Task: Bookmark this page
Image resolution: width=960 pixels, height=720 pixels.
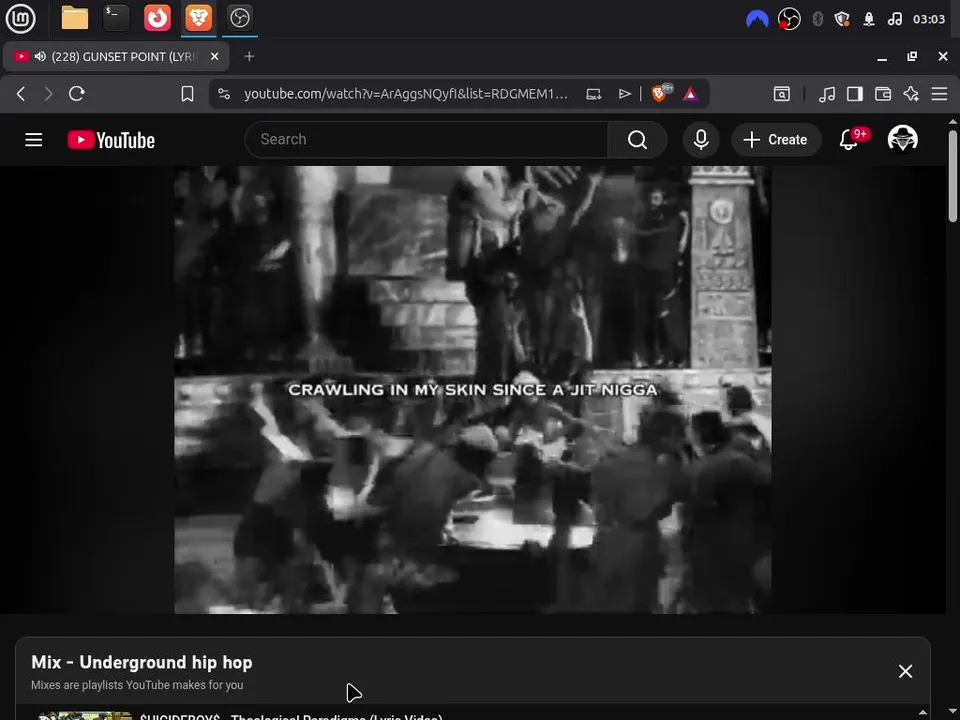Action: (x=187, y=94)
